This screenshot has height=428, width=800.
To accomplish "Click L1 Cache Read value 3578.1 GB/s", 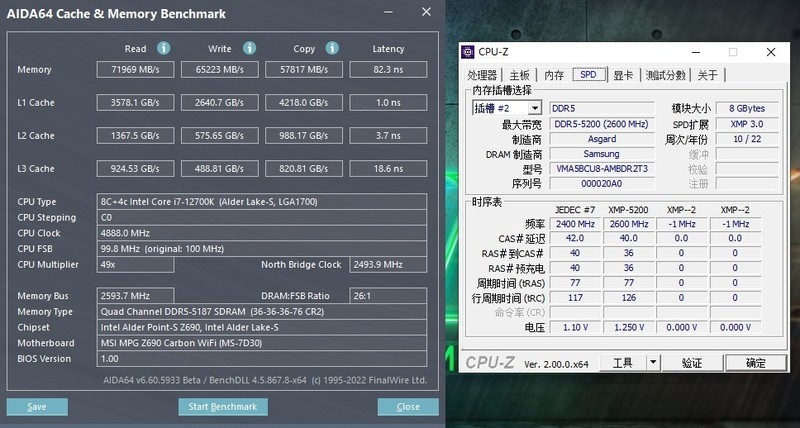I will coord(135,103).
